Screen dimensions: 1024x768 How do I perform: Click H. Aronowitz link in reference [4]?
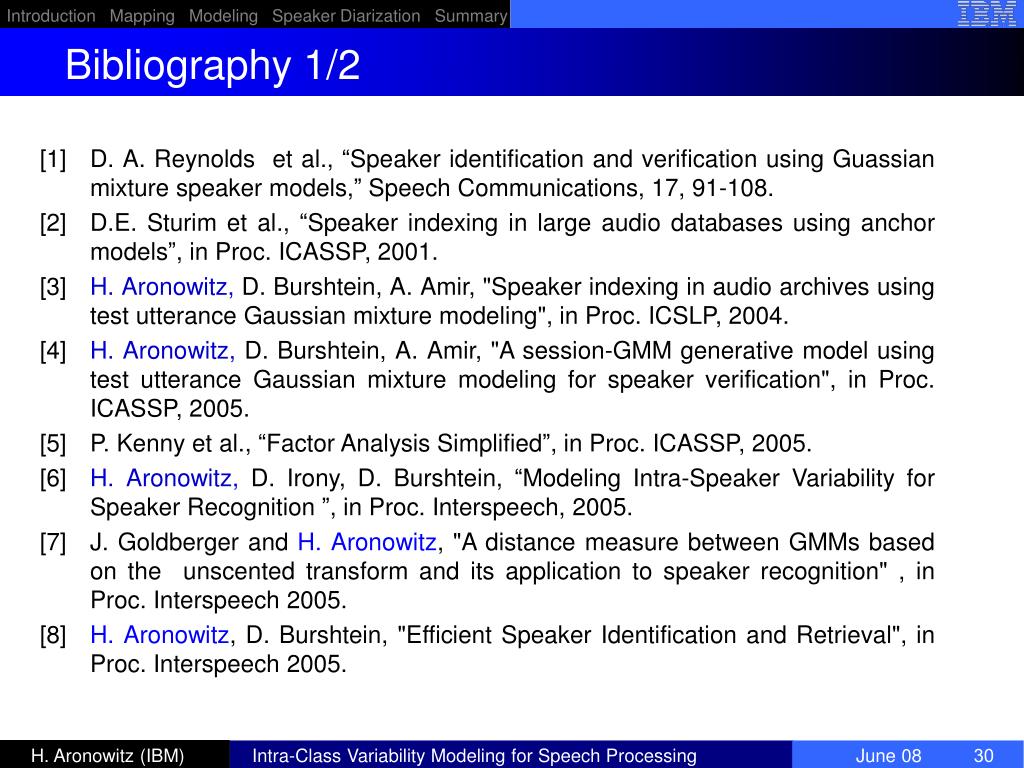[163, 351]
